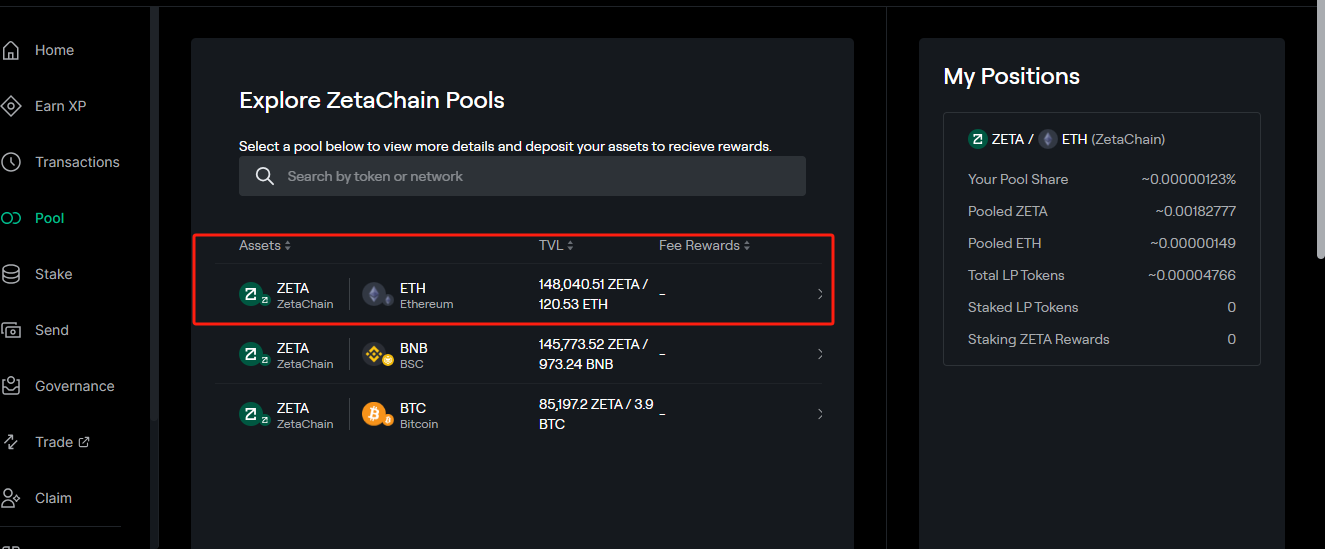Click the Send wallet icon
The width and height of the screenshot is (1325, 549).
11,330
